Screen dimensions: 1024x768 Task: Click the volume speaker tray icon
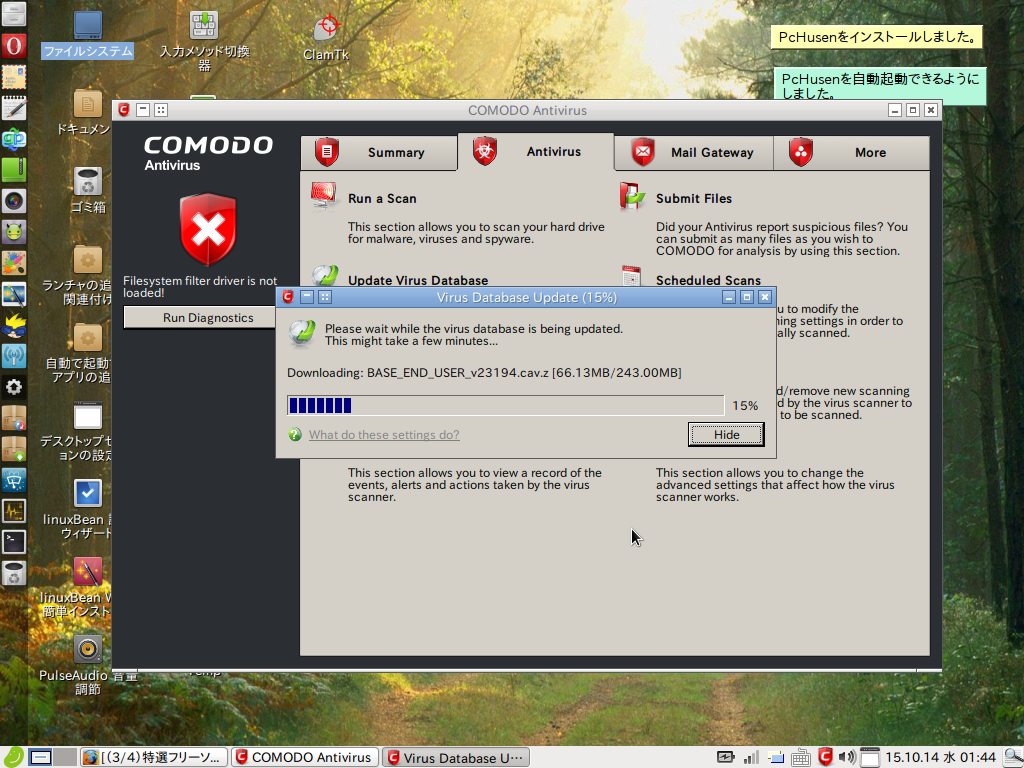(x=846, y=758)
